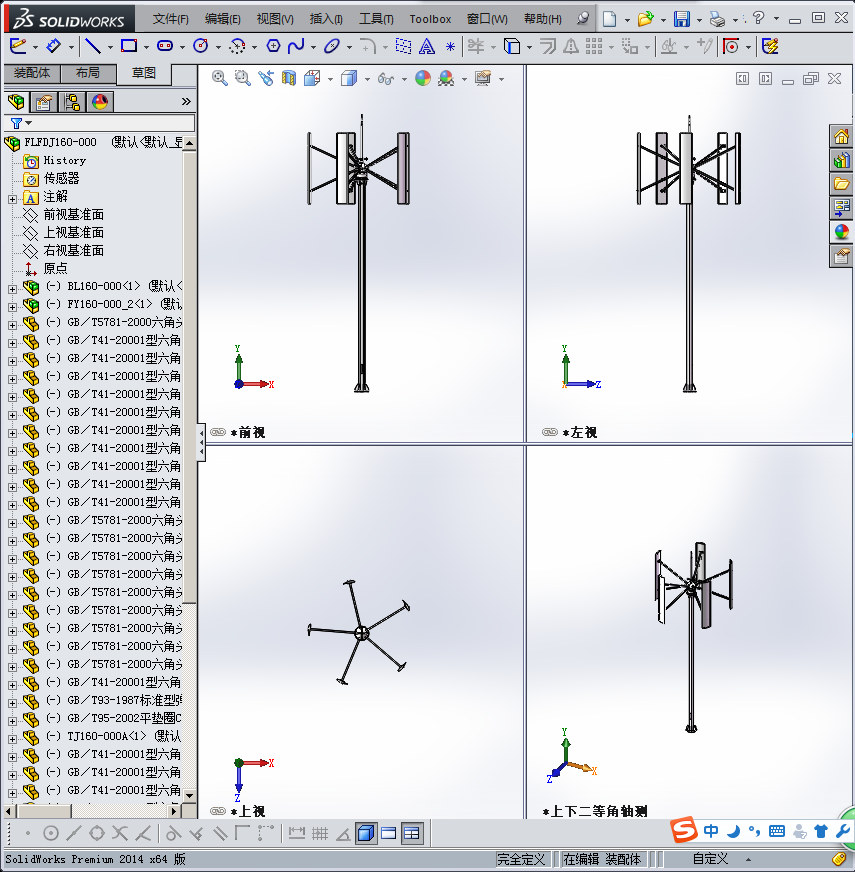Select the Line sketch tool
This screenshot has height=872, width=855.
tap(92, 46)
